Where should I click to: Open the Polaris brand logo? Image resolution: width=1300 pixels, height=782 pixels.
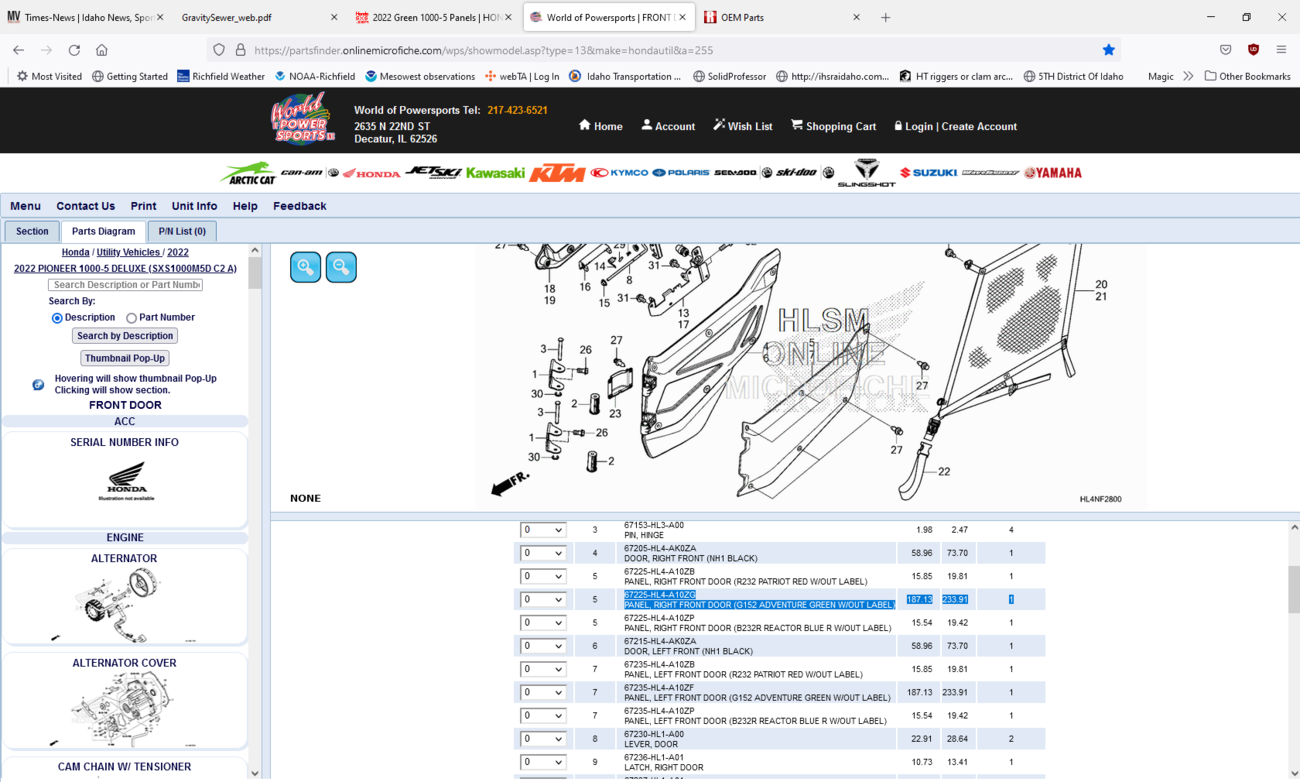[x=681, y=173]
